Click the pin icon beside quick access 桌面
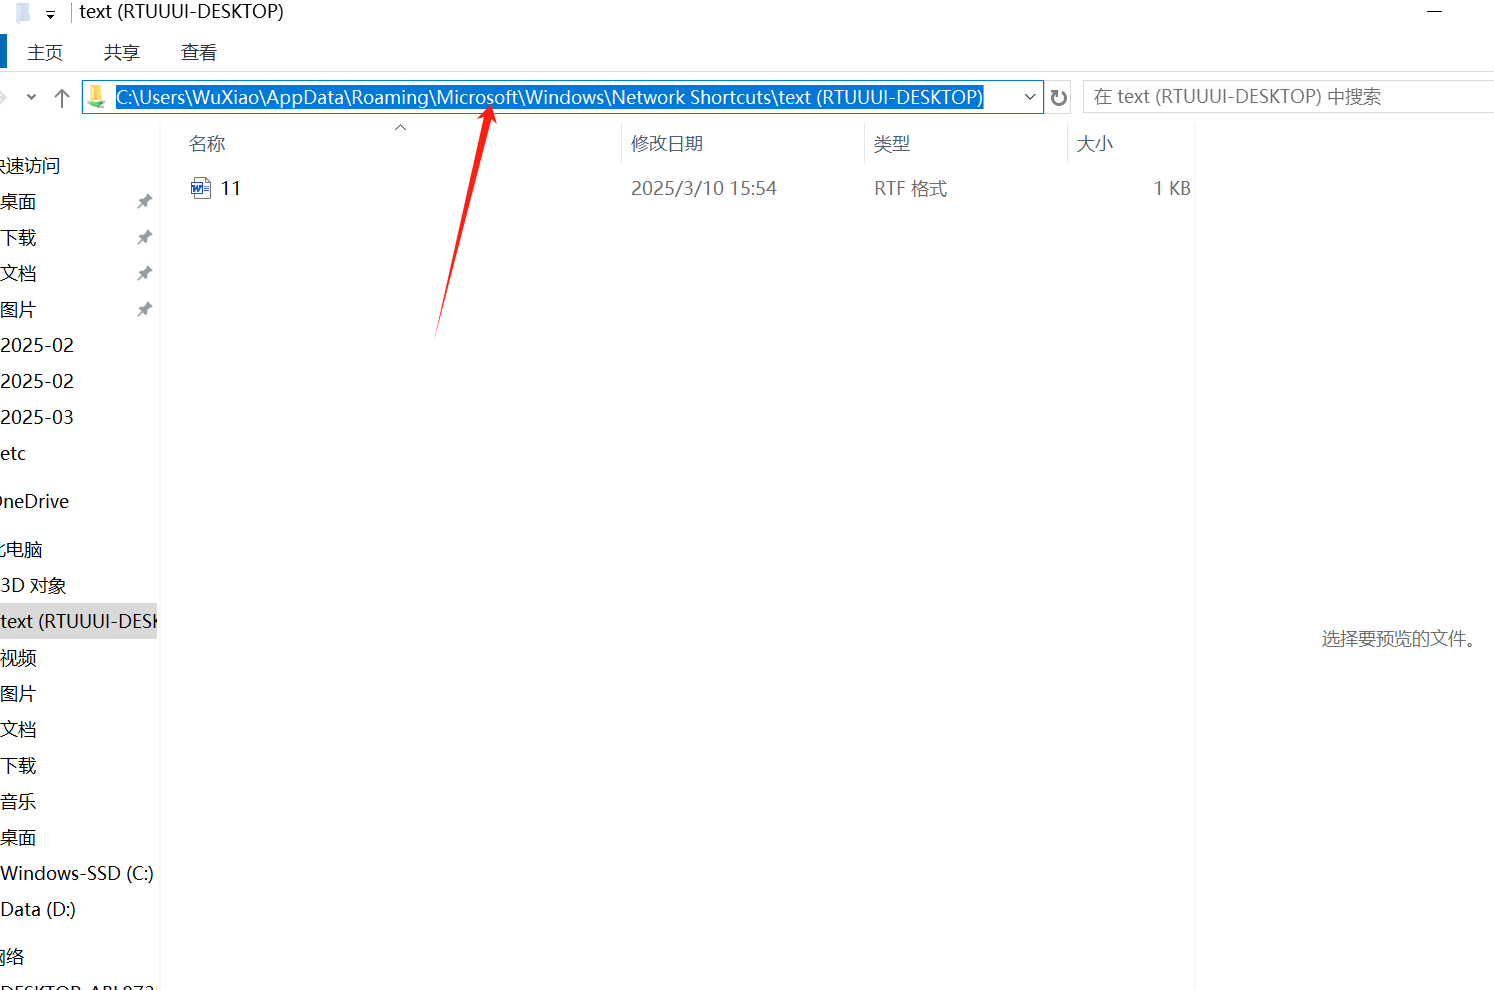Image resolution: width=1494 pixels, height=990 pixels. pos(144,201)
